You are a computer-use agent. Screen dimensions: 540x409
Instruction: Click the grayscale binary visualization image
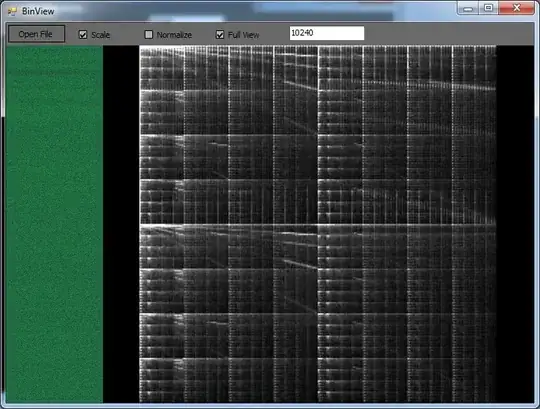(318, 224)
